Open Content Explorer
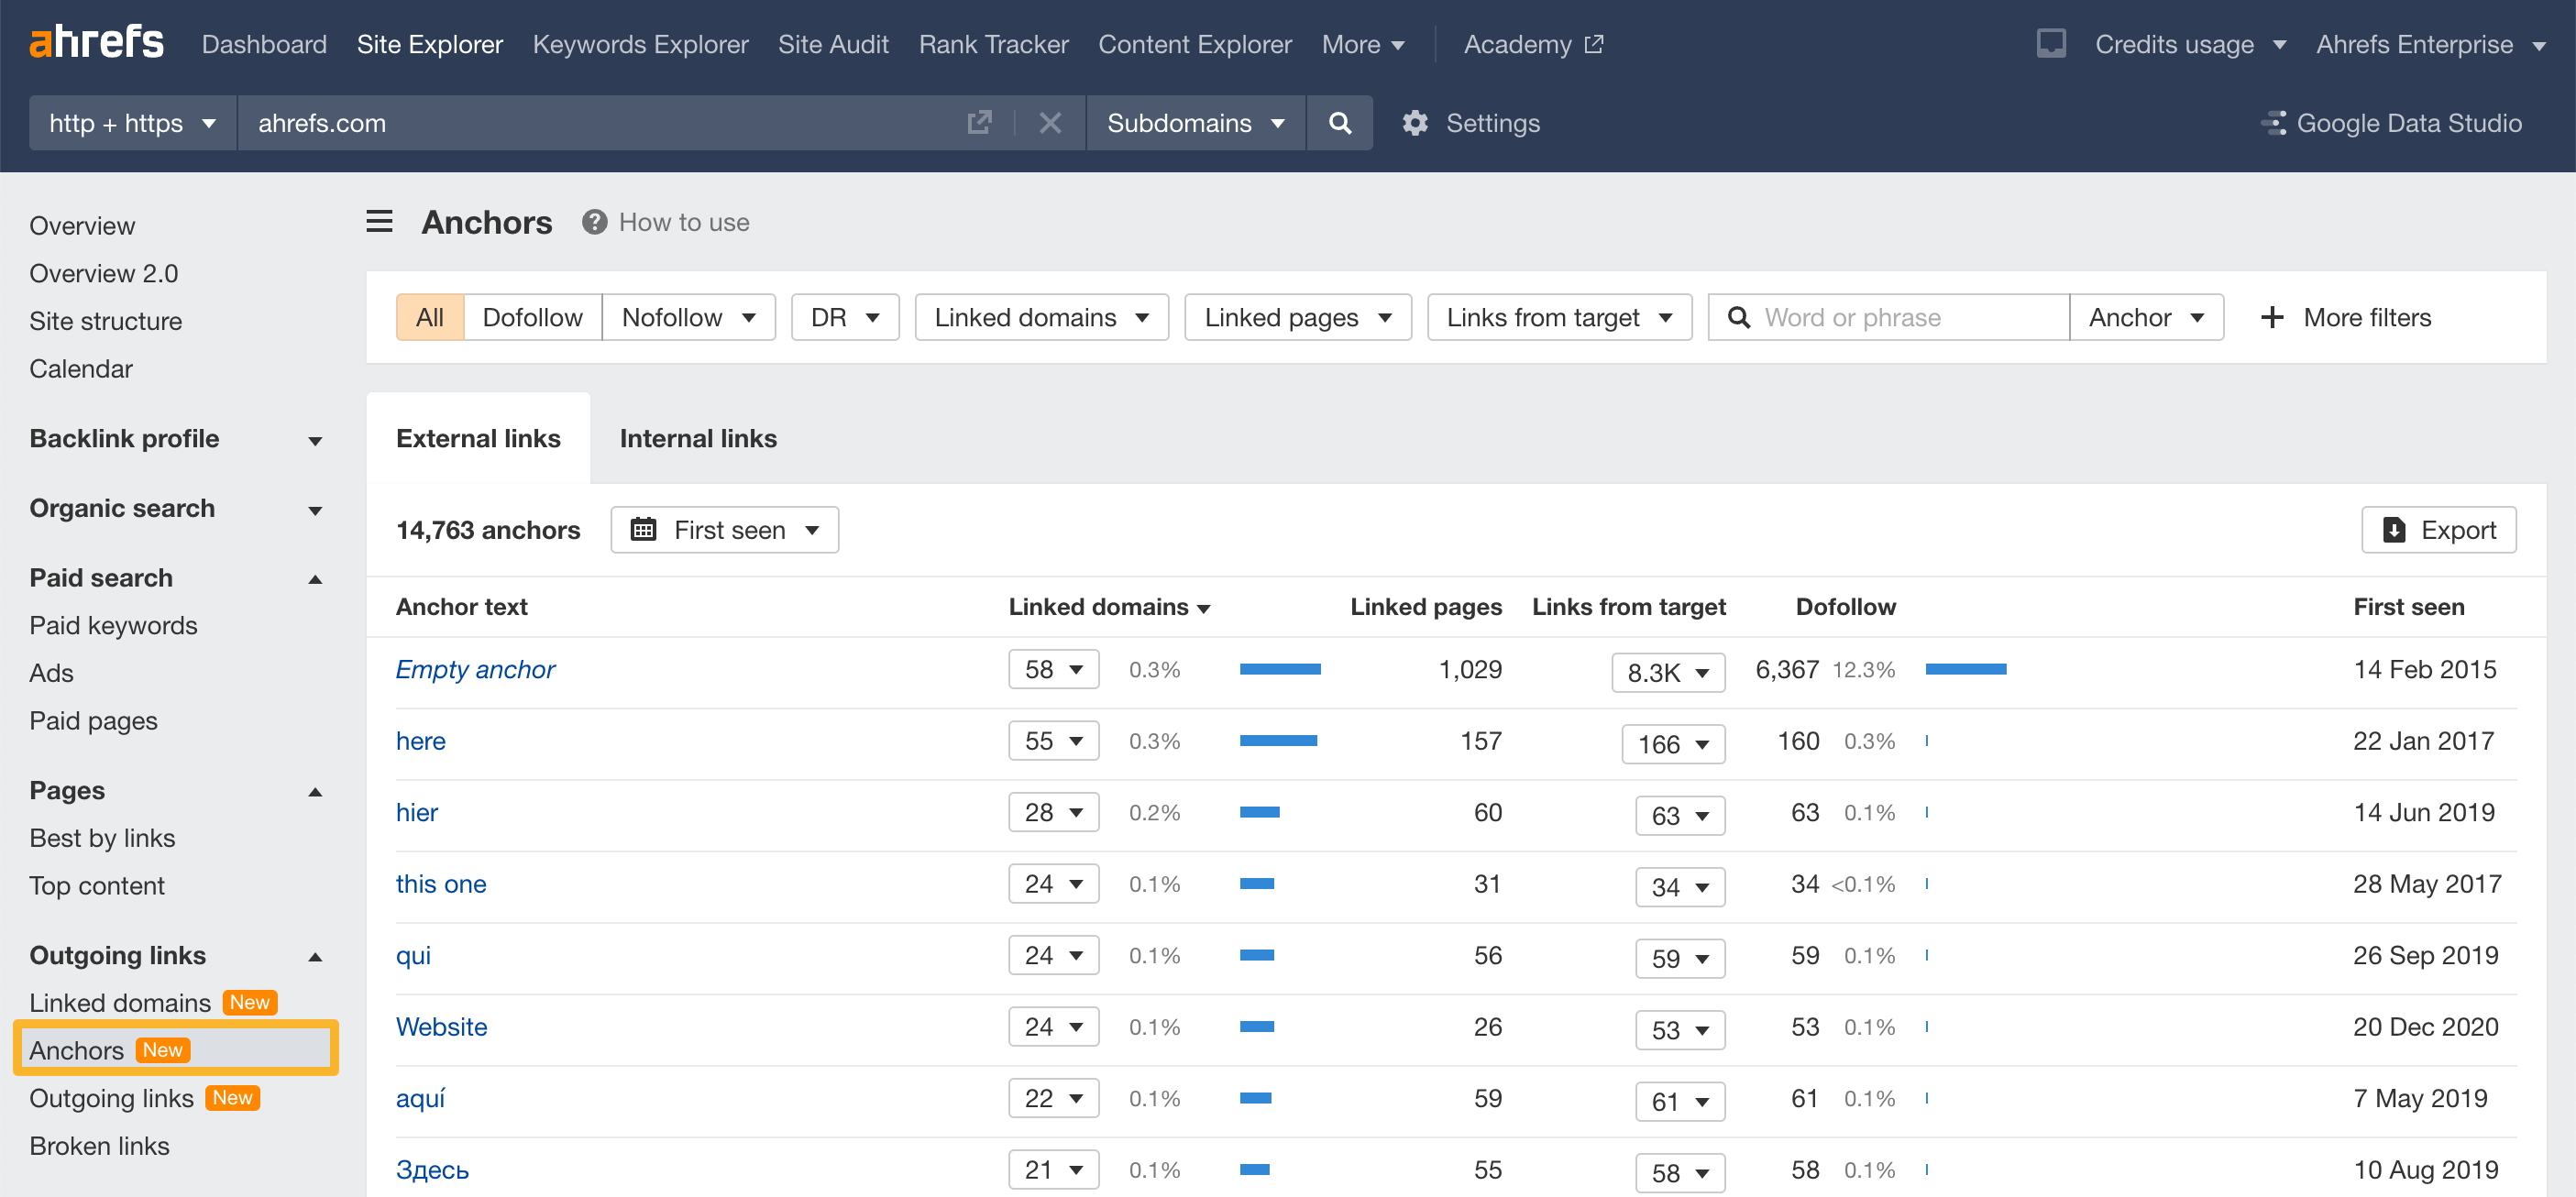The width and height of the screenshot is (2576, 1197). point(1195,44)
